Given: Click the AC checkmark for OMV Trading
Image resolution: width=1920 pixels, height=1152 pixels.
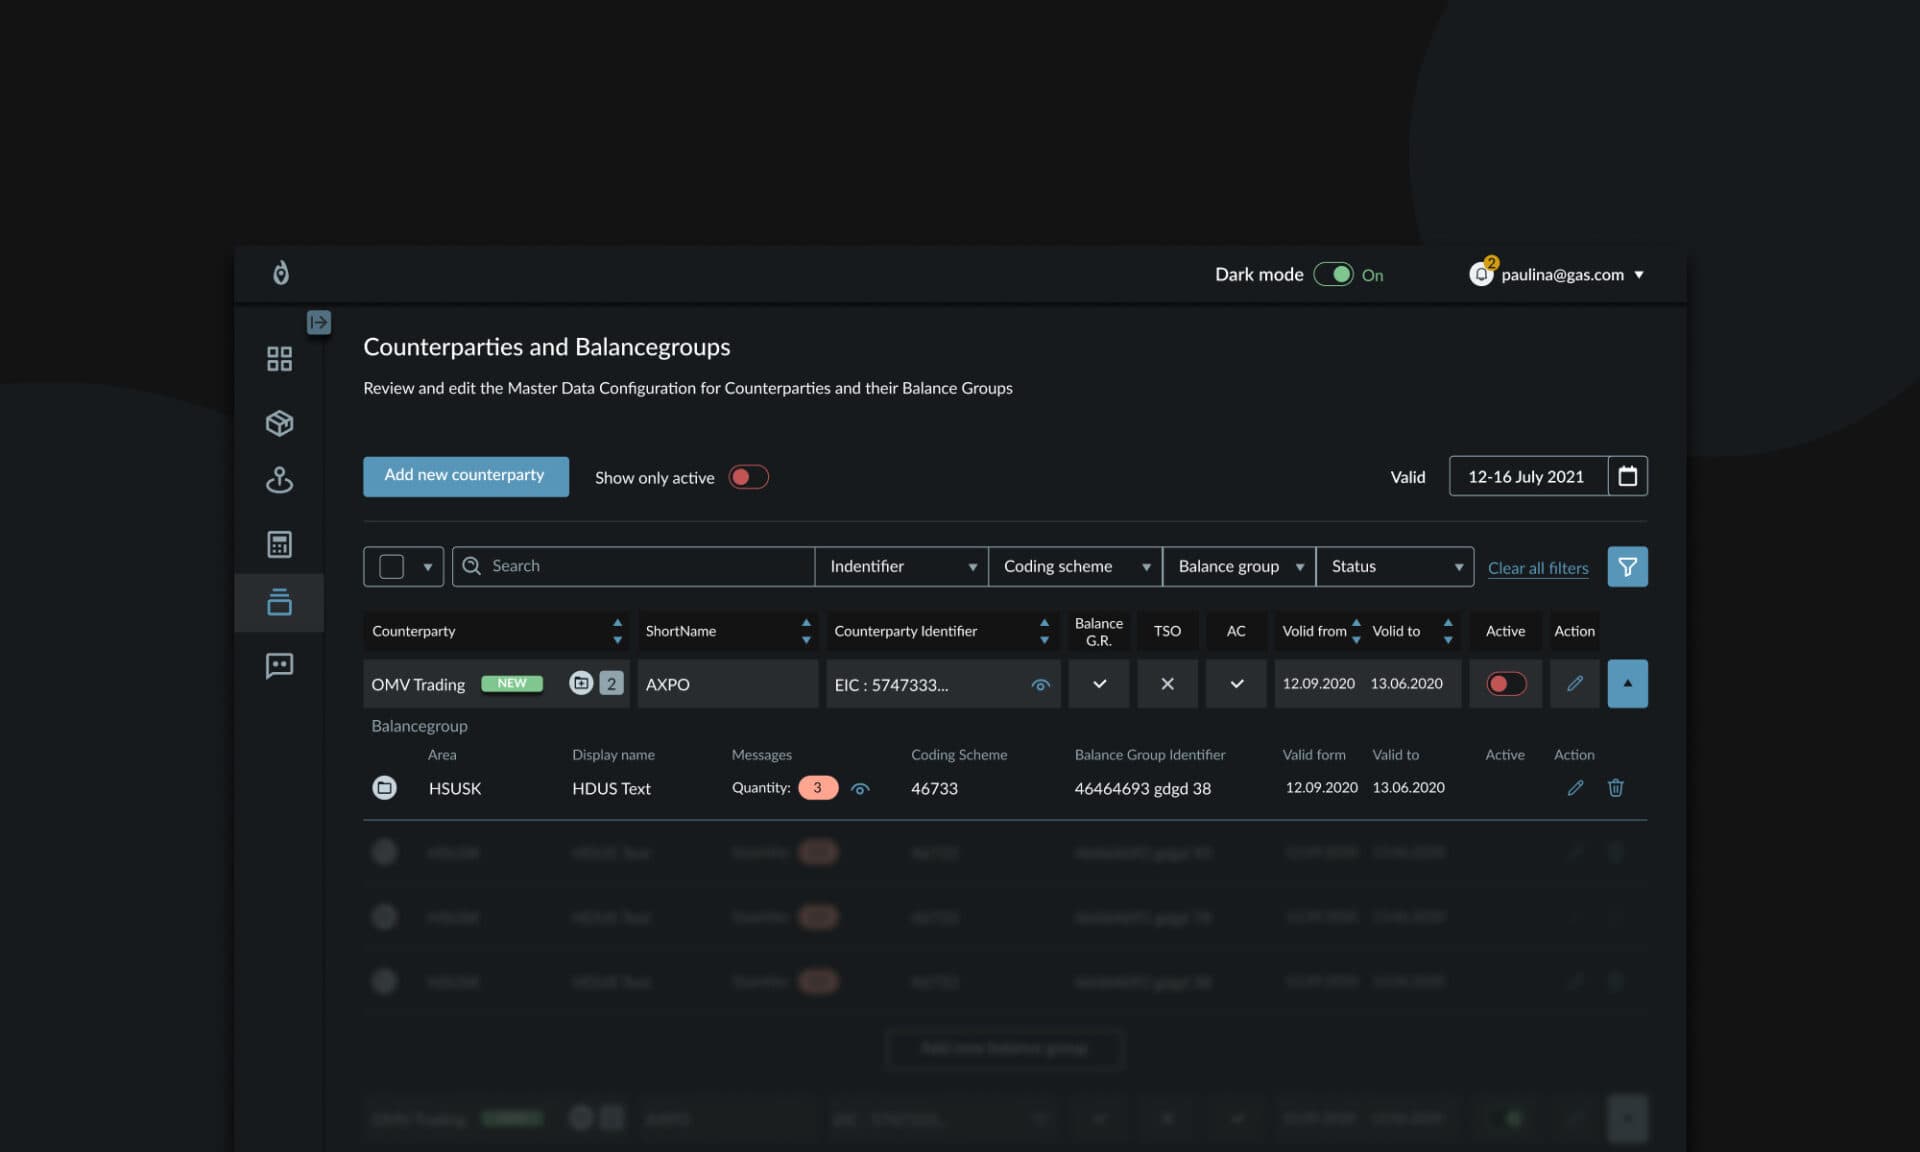Looking at the screenshot, I should click(1236, 683).
